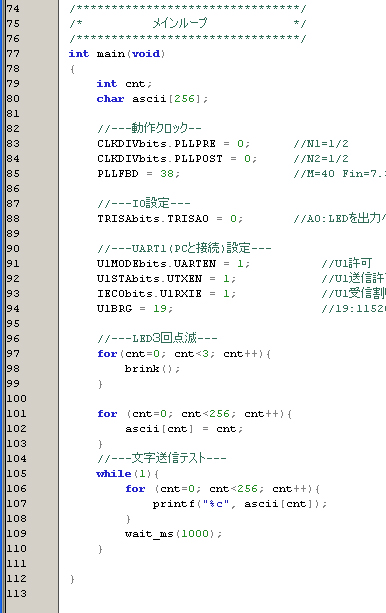Click the '//---IO設定---' comment

144,203
